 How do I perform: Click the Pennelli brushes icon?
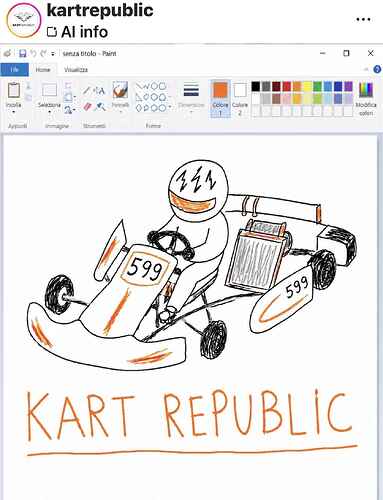pos(120,90)
